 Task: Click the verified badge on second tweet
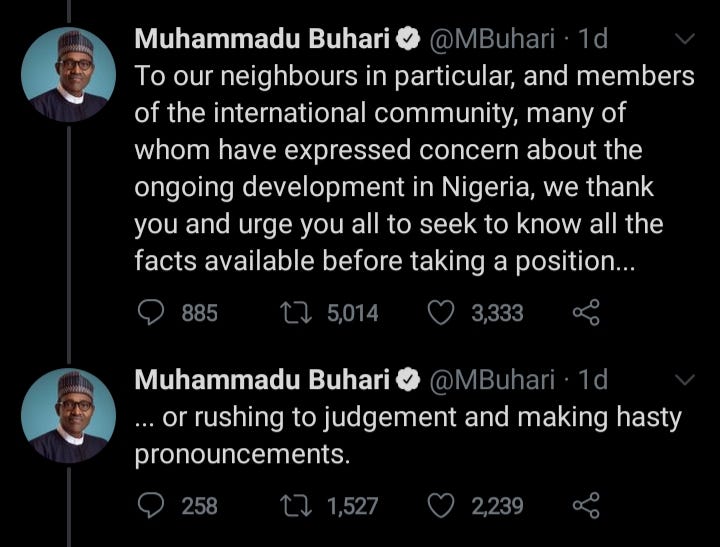point(408,380)
